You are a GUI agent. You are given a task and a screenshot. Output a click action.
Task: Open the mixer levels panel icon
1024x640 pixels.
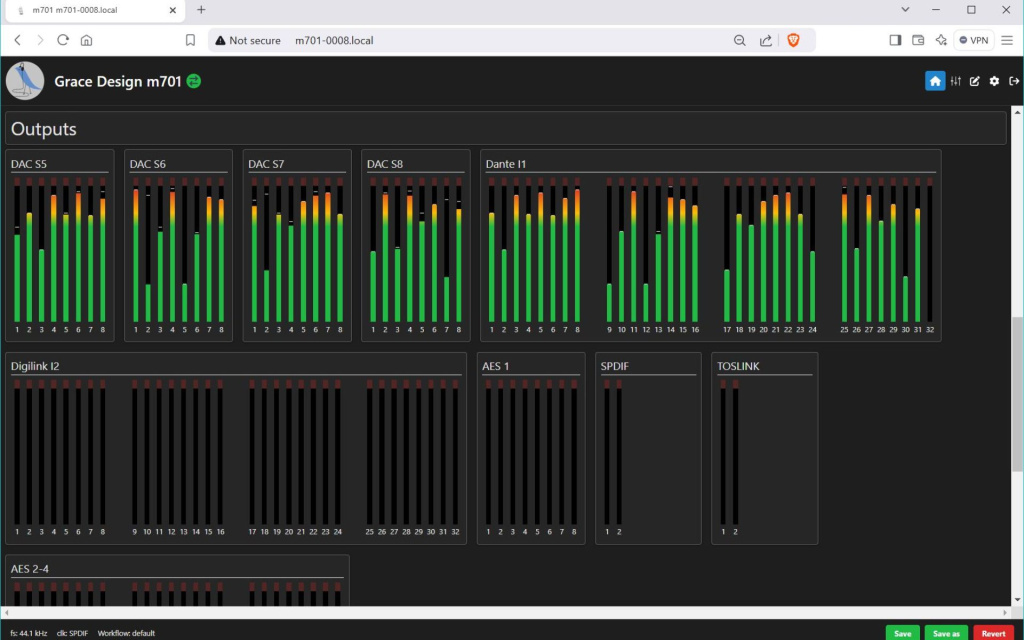(x=955, y=80)
